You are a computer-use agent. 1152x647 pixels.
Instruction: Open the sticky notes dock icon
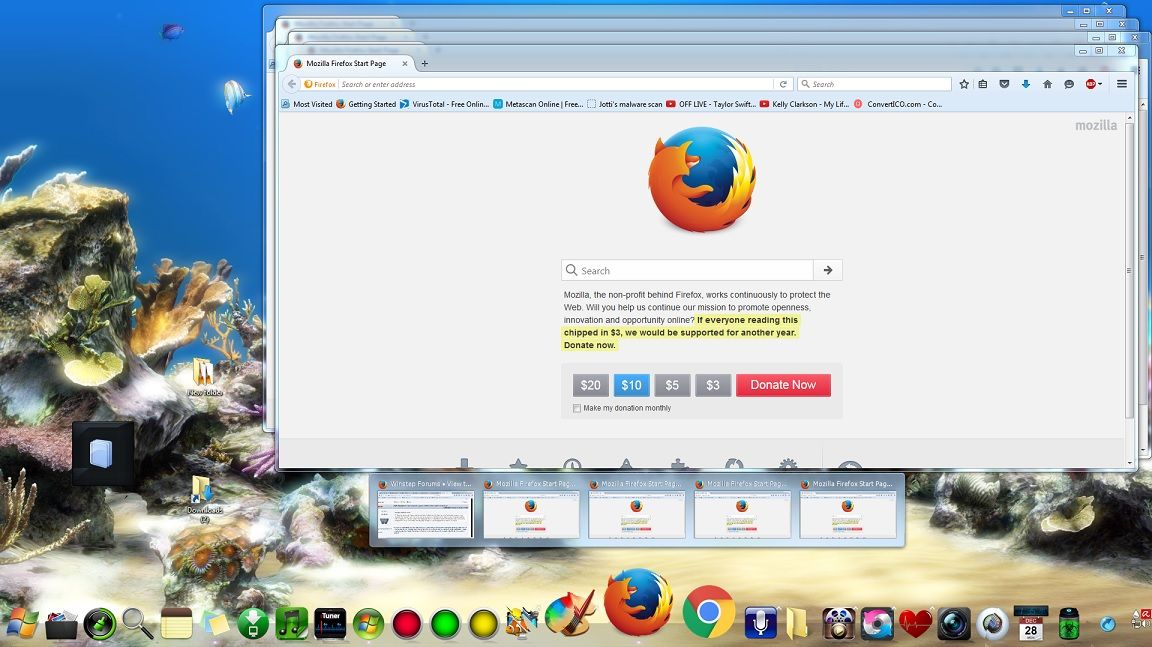point(215,623)
